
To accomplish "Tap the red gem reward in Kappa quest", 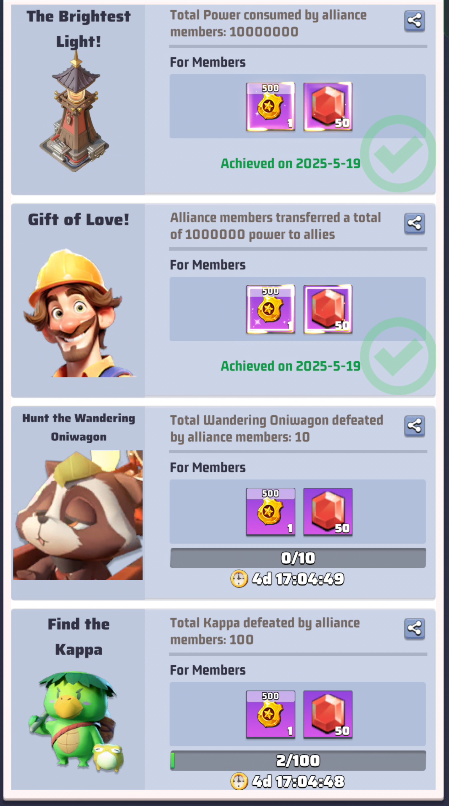I will (x=328, y=714).
